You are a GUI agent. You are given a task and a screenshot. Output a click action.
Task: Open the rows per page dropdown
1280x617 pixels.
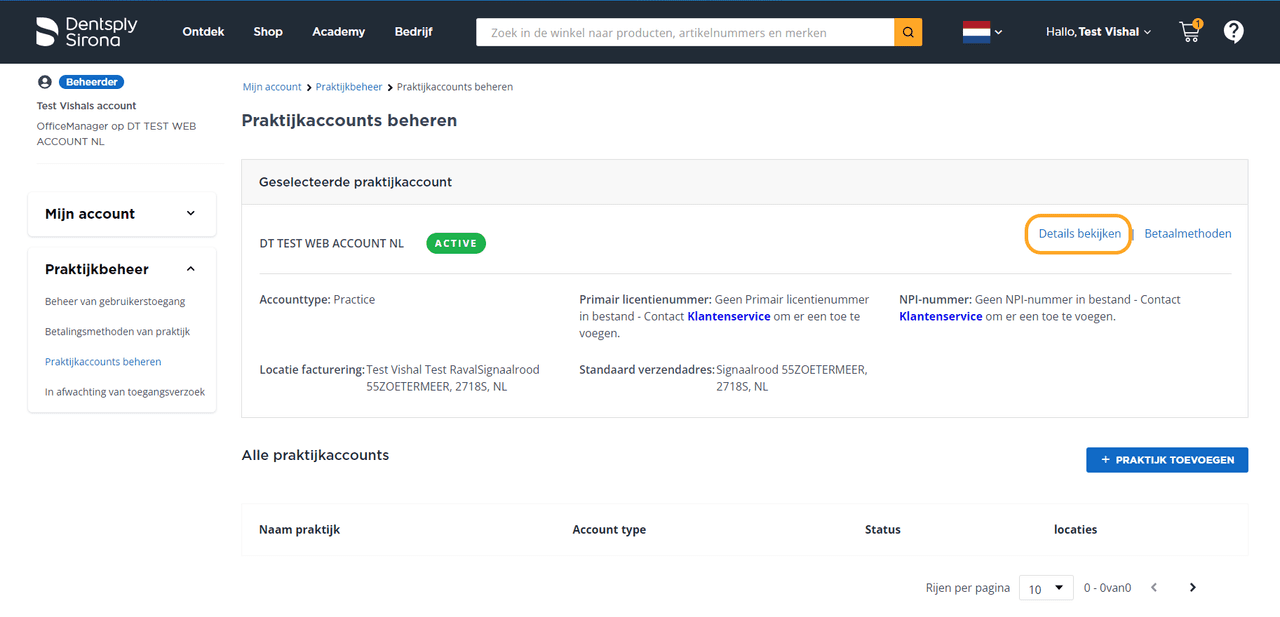pyautogui.click(x=1045, y=588)
